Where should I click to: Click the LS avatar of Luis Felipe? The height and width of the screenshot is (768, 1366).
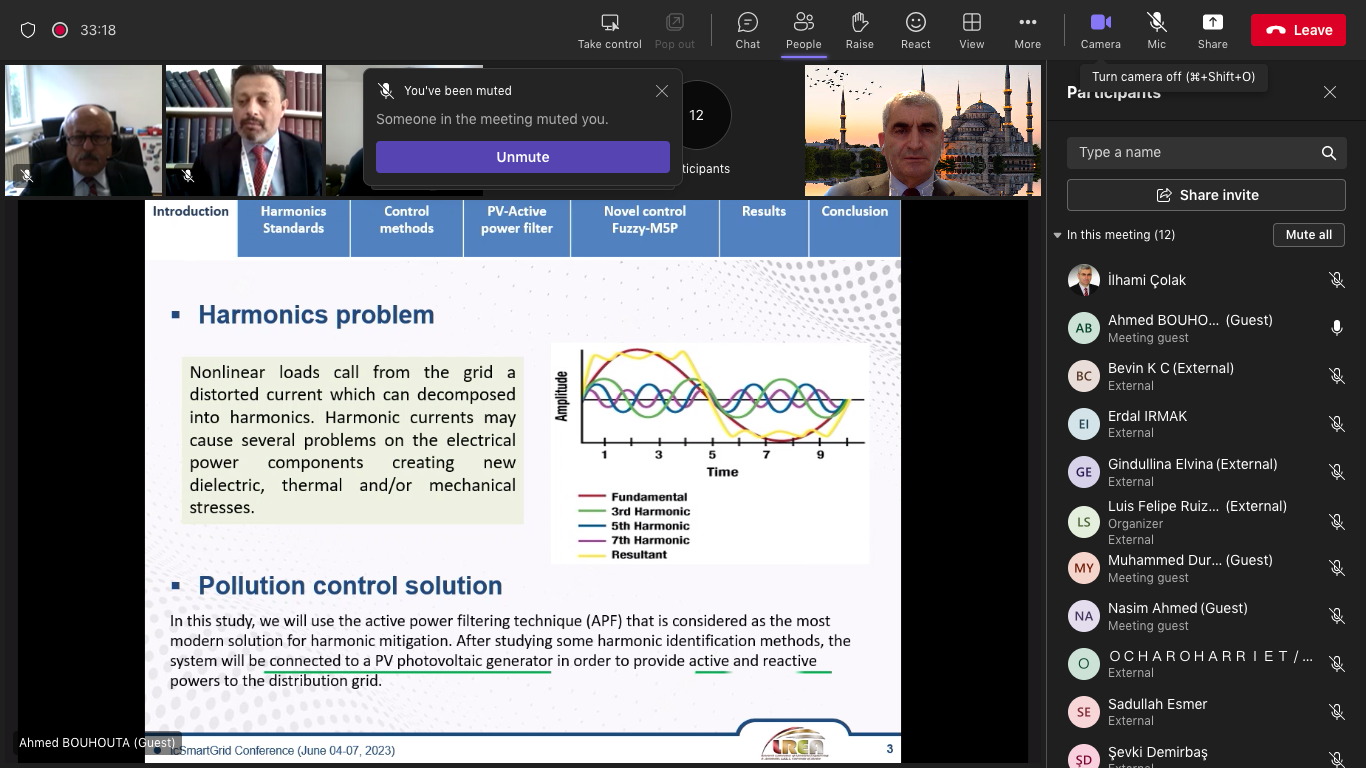point(1084,522)
